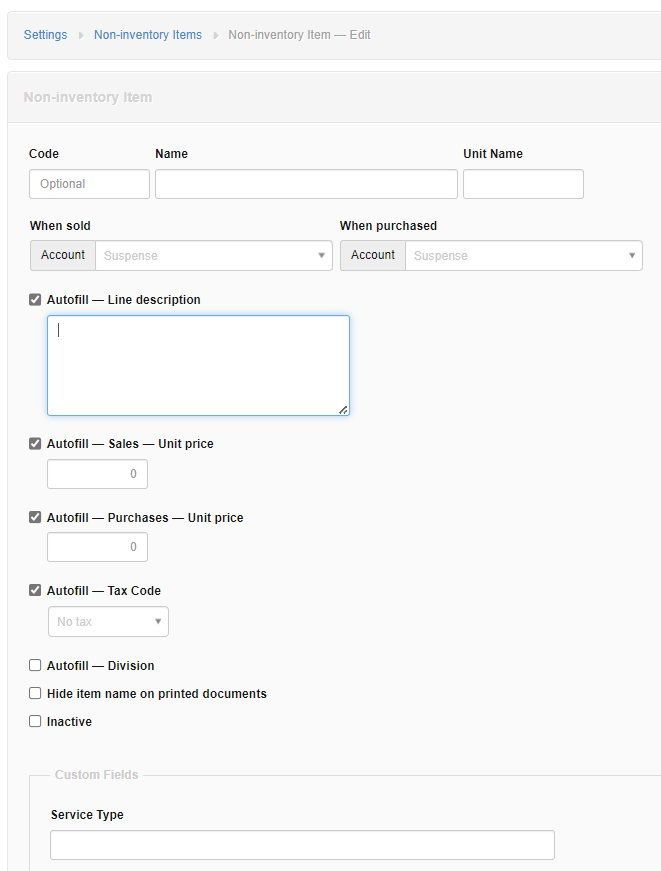Uncheck Autofill — Line description

(x=34, y=299)
